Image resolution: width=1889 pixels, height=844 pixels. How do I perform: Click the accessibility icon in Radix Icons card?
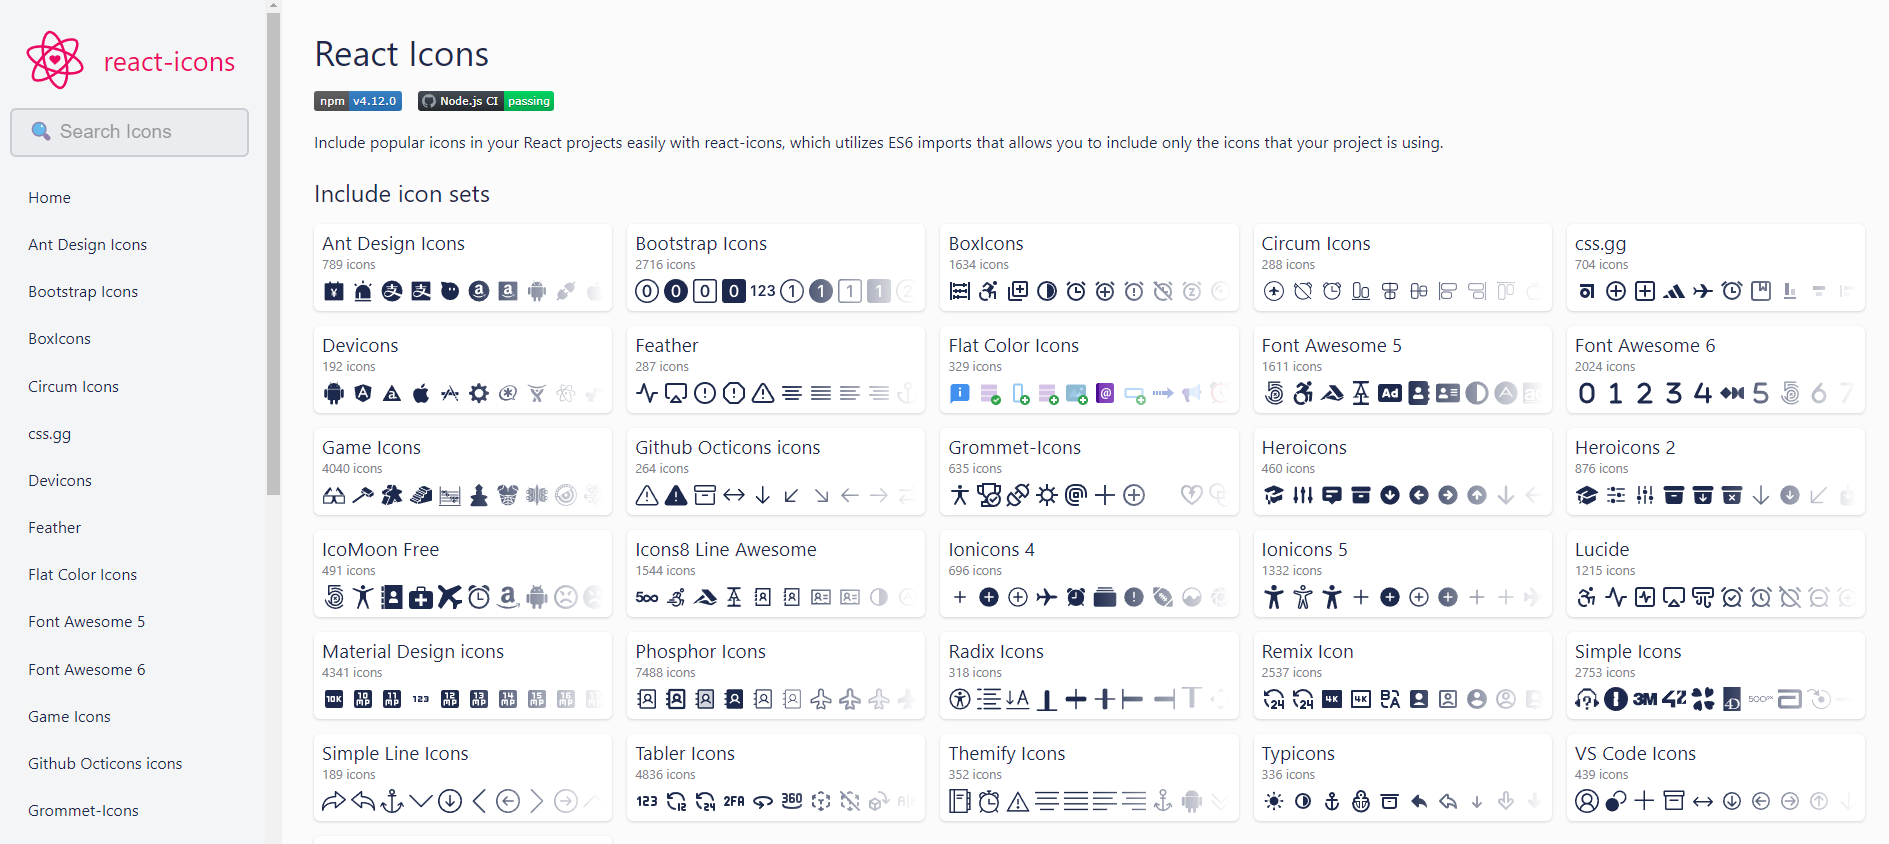pyautogui.click(x=960, y=699)
